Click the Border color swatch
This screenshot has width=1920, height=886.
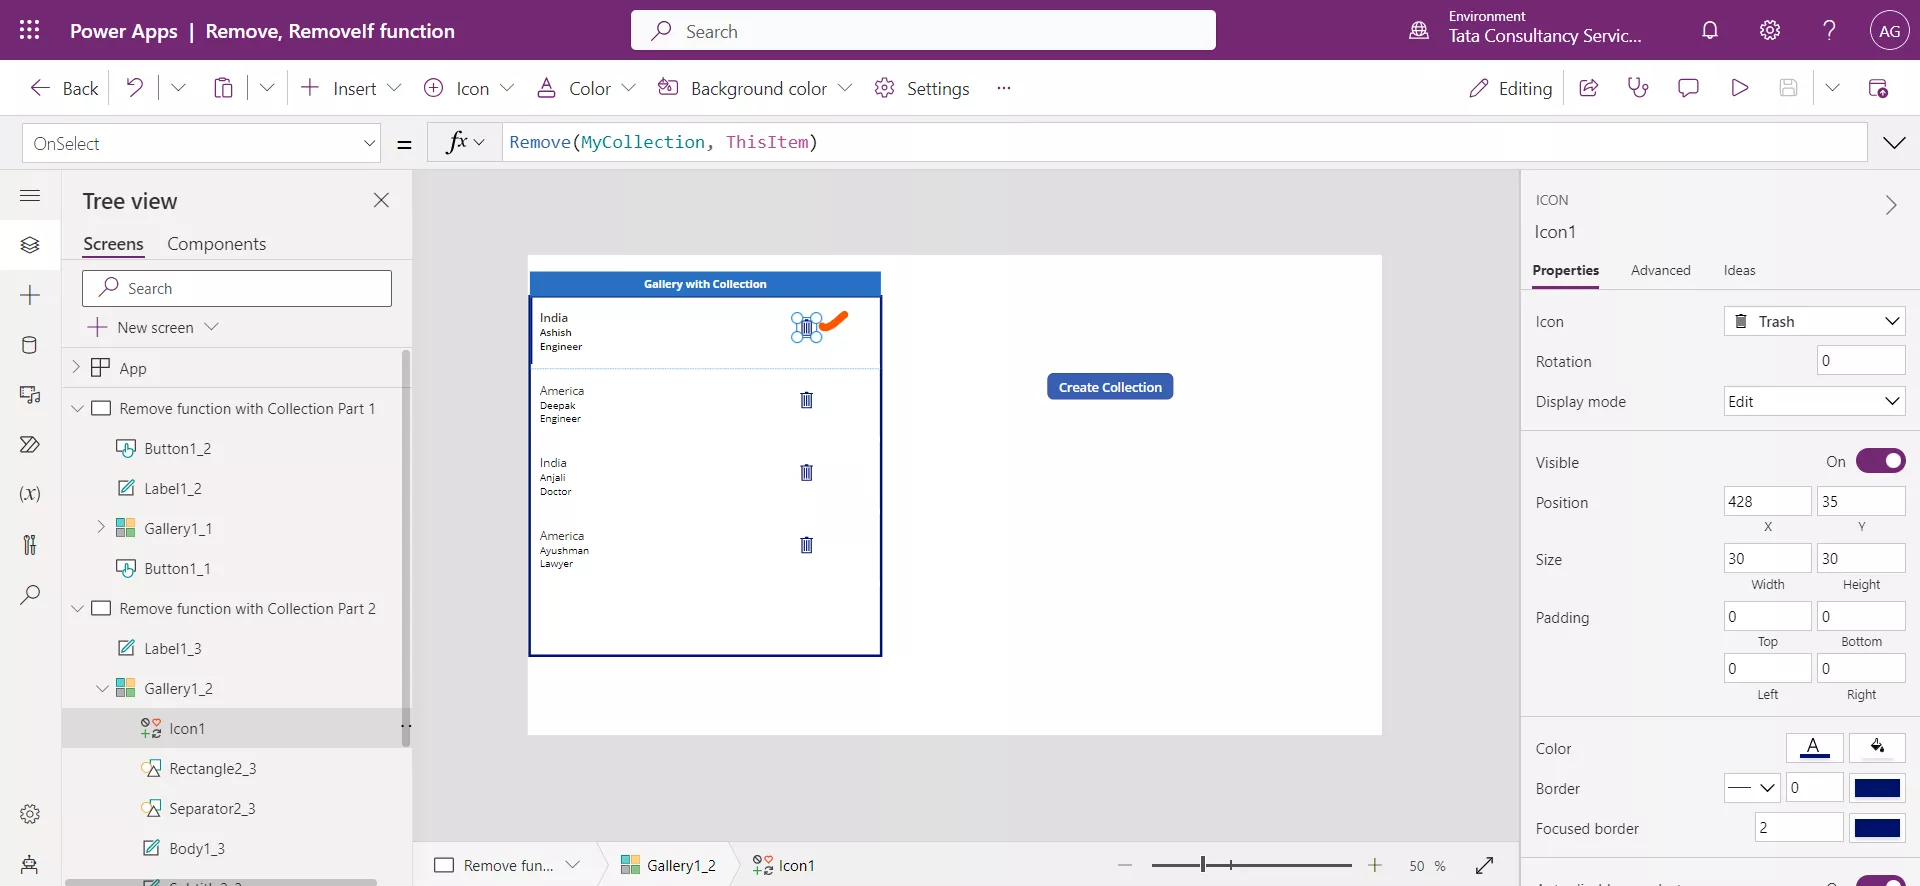(x=1877, y=788)
